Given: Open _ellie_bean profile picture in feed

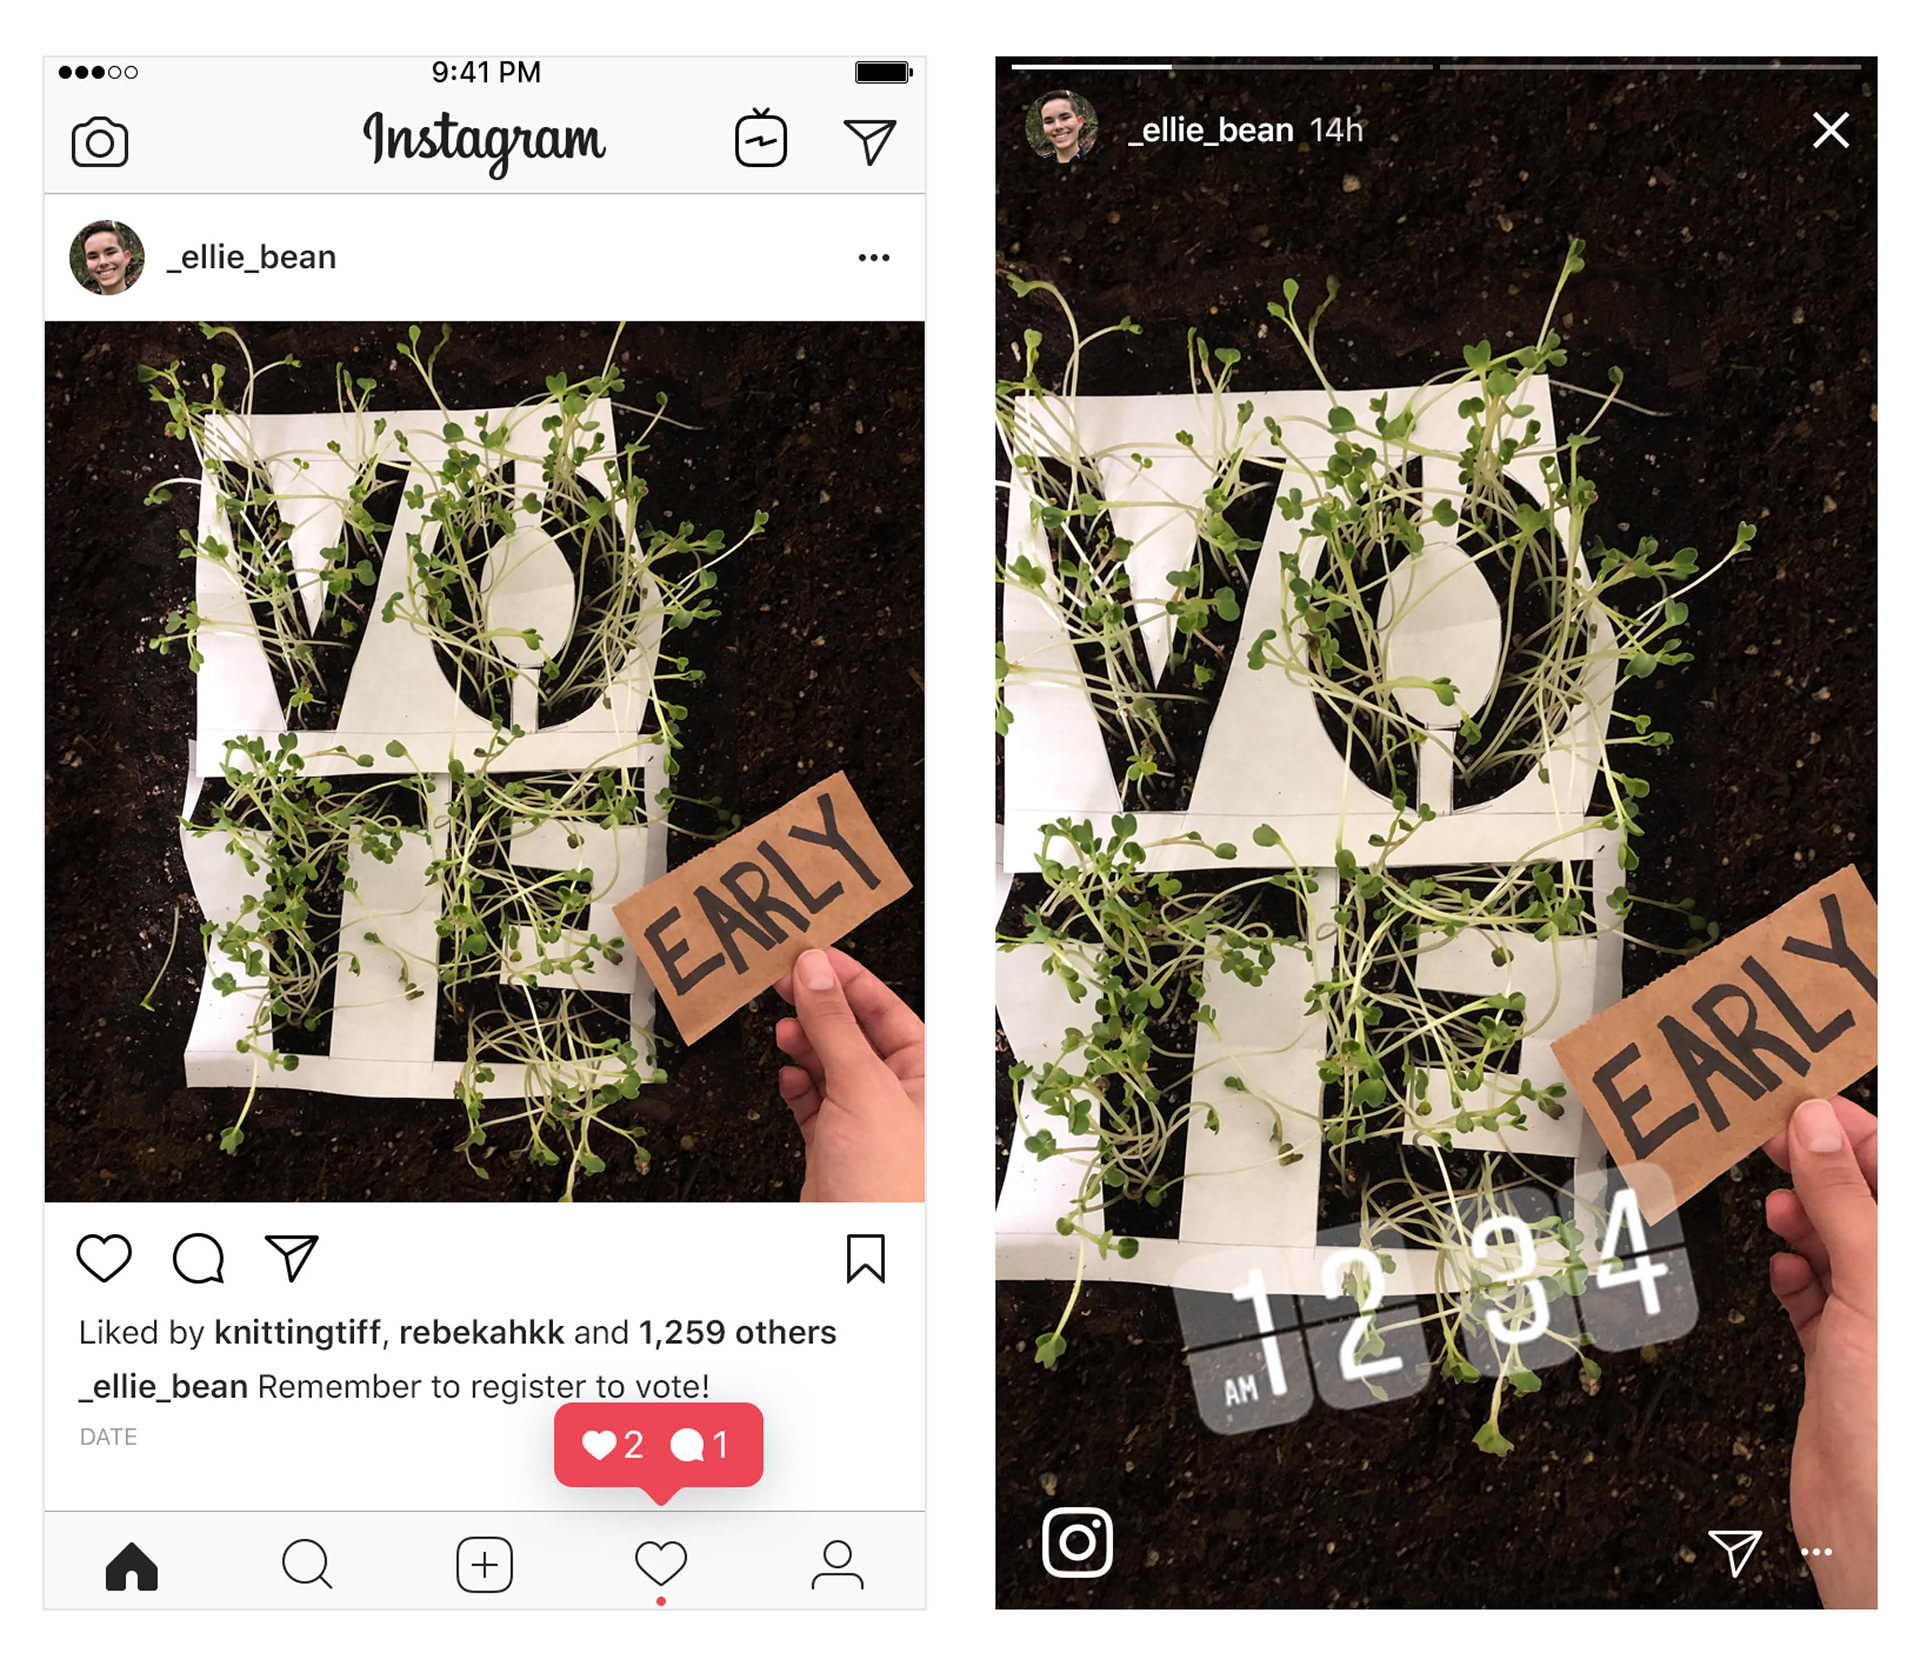Looking at the screenshot, I should 107,258.
